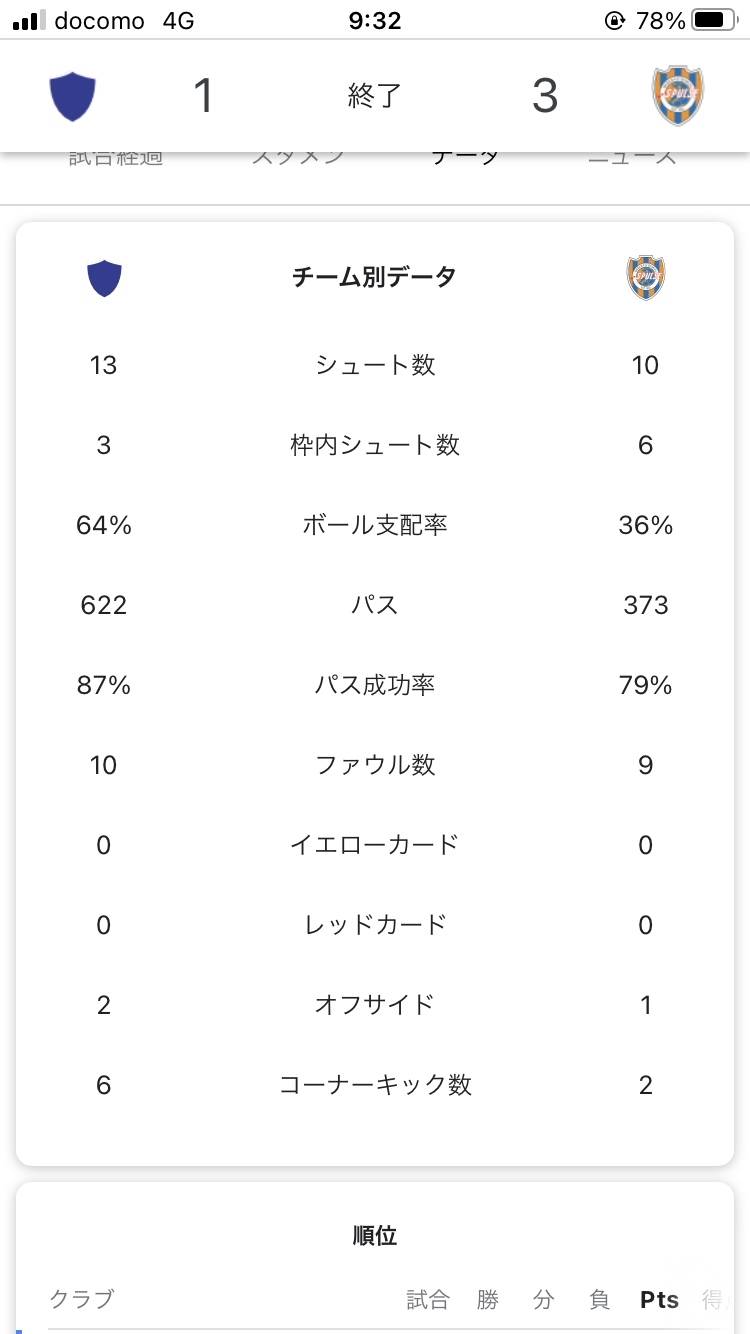Open the S-Pulse team in data card

(646, 278)
